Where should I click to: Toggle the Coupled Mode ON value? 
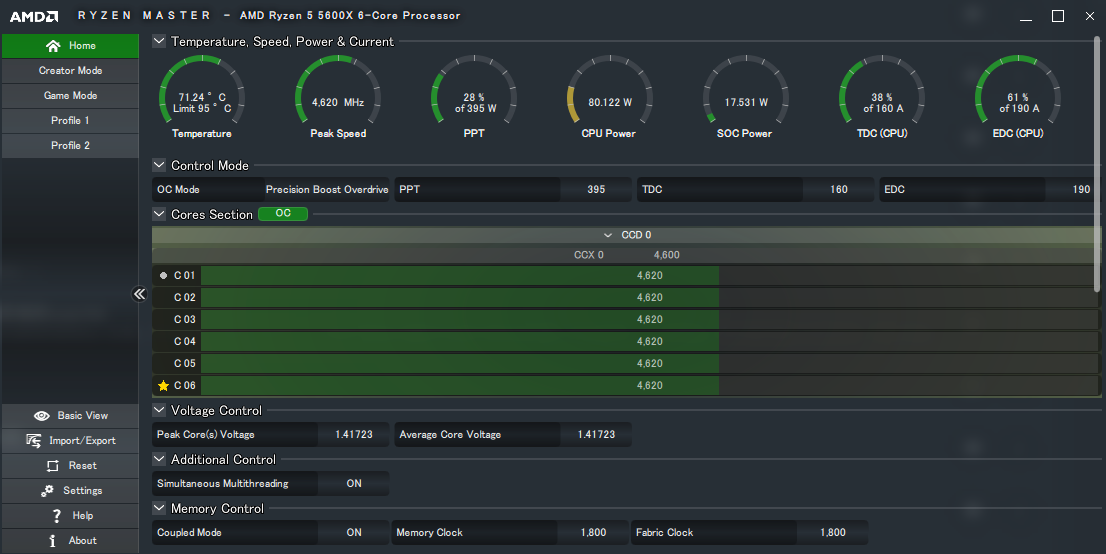tap(353, 533)
